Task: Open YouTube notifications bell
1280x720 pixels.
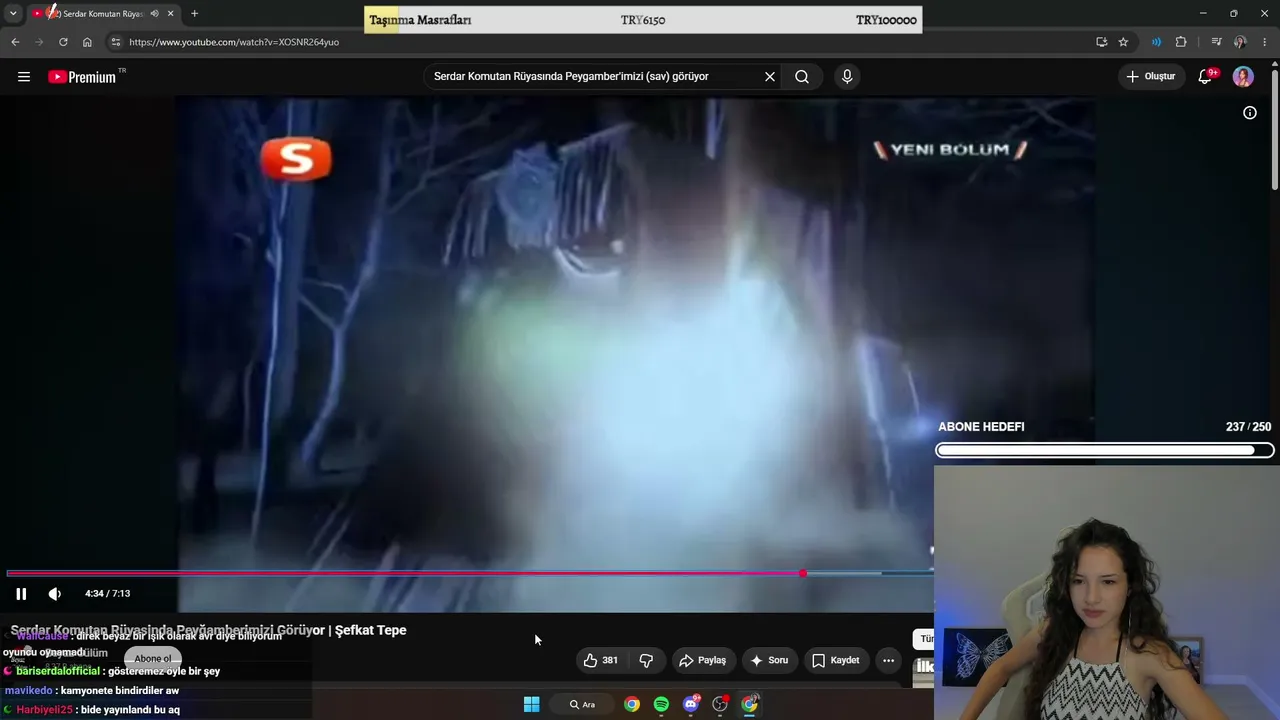Action: (1206, 77)
